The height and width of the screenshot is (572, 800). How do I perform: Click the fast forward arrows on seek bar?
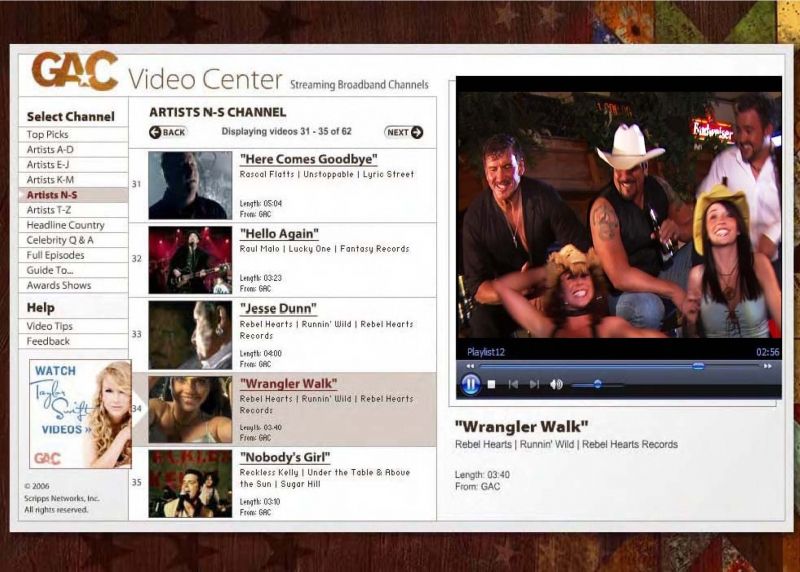768,366
